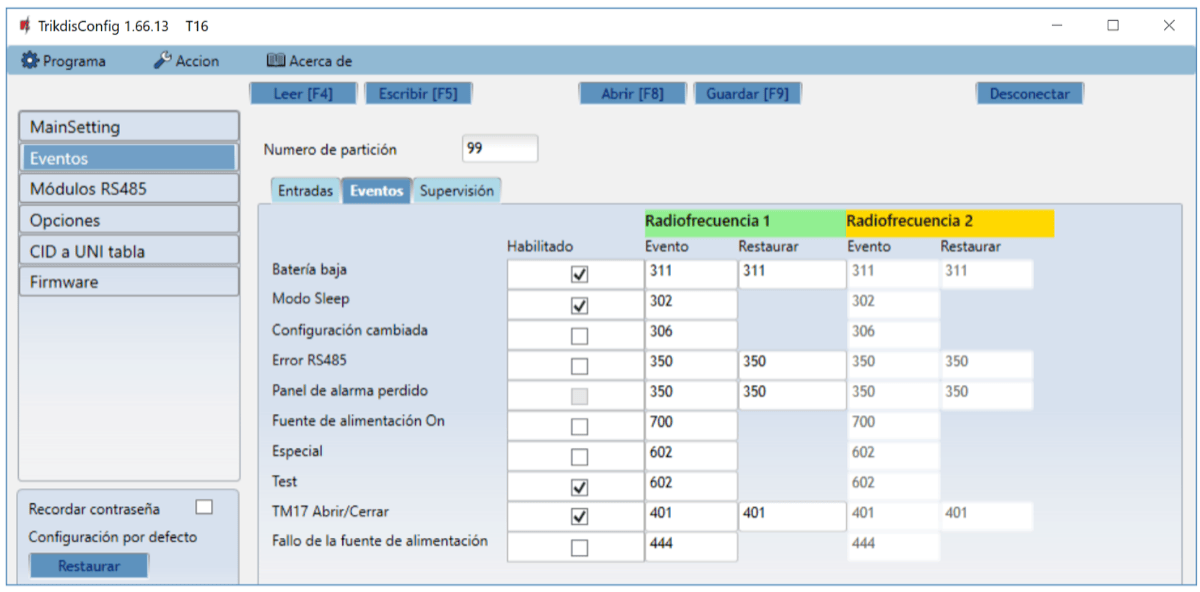Open the Acerca de menu

pyautogui.click(x=309, y=61)
